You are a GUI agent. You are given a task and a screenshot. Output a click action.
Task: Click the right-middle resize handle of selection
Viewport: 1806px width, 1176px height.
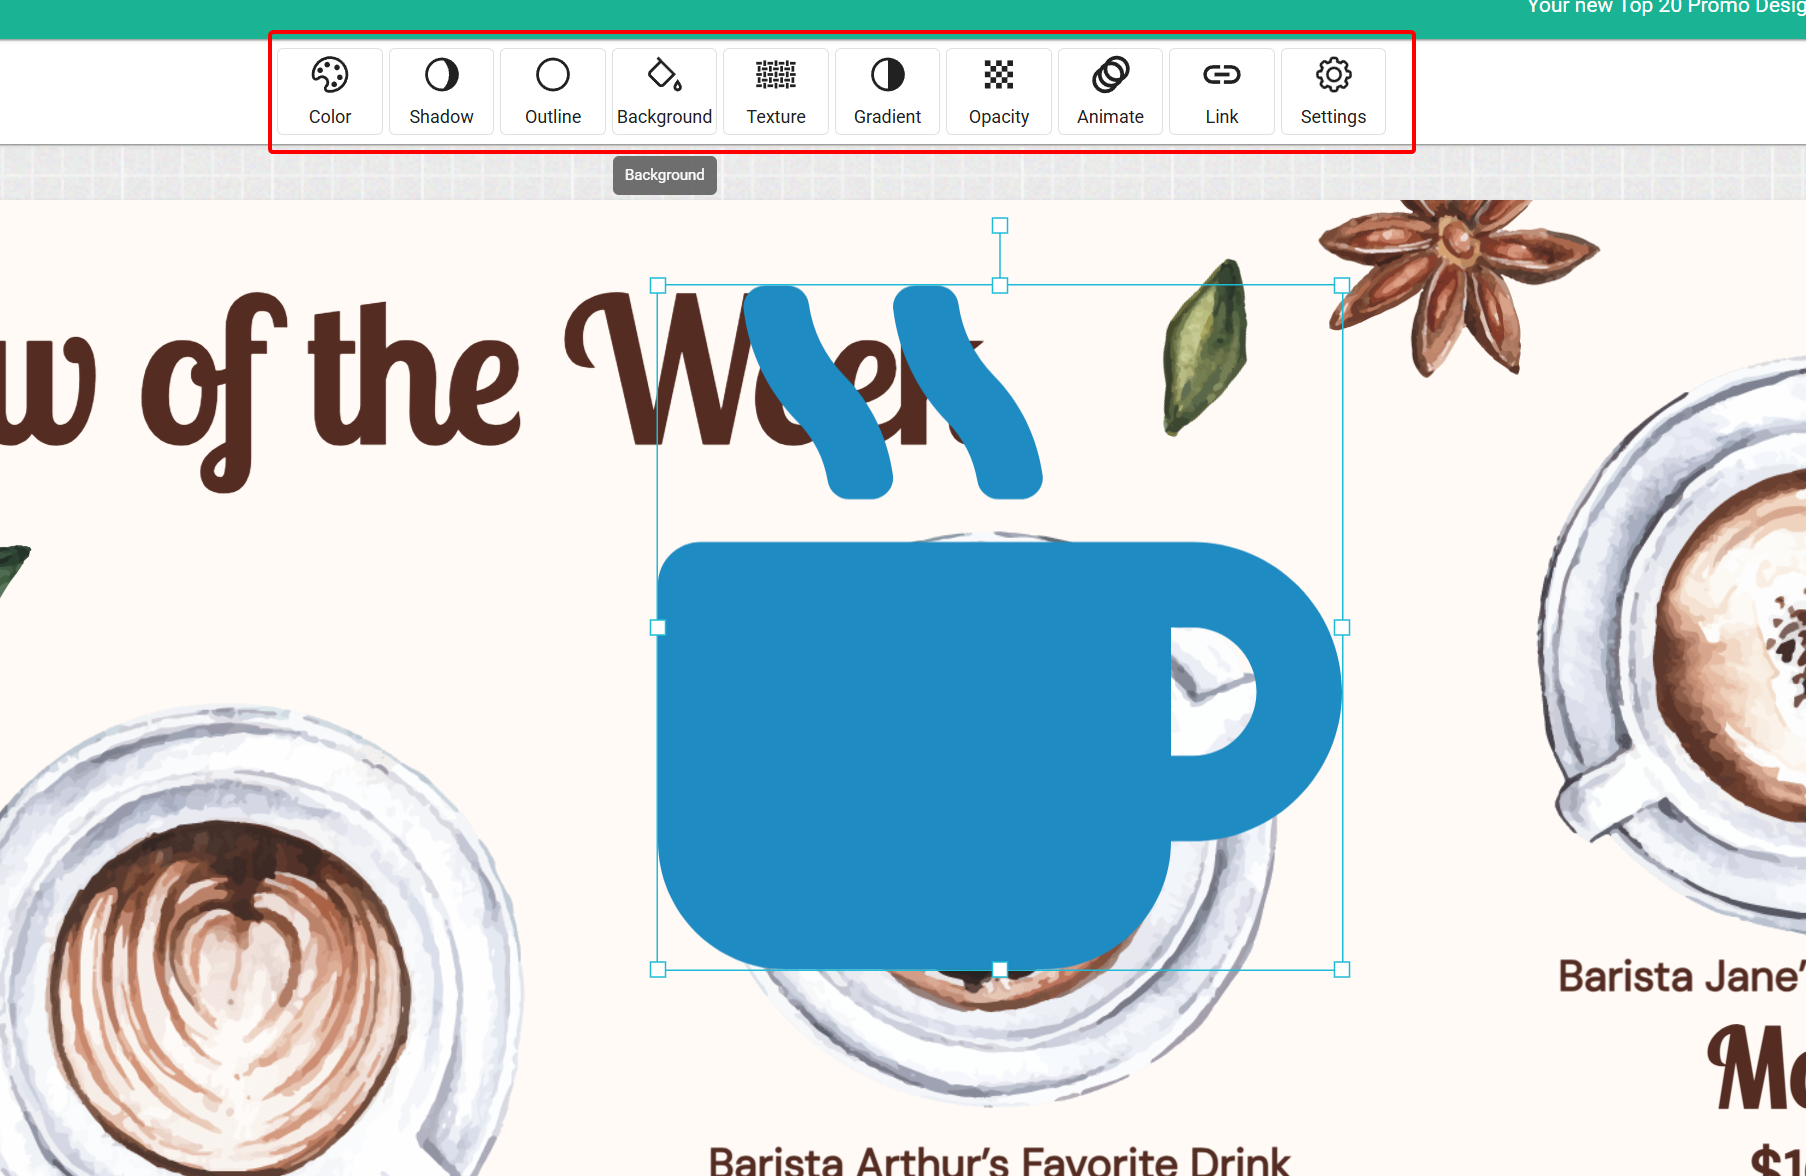coord(1342,628)
